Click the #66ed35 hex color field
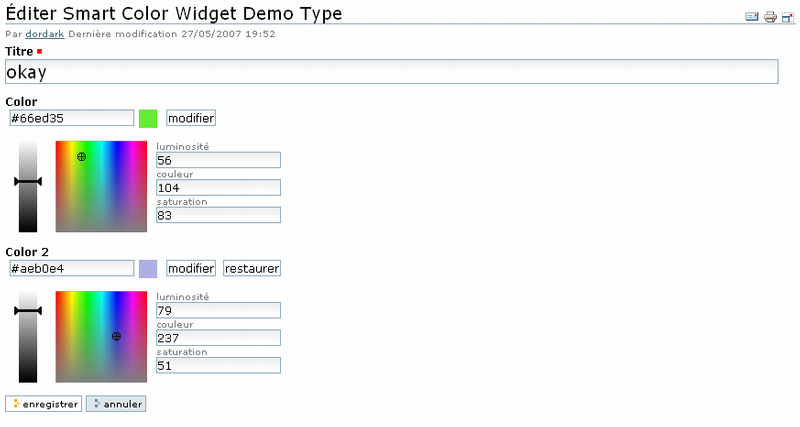The image size is (800, 427). point(70,118)
